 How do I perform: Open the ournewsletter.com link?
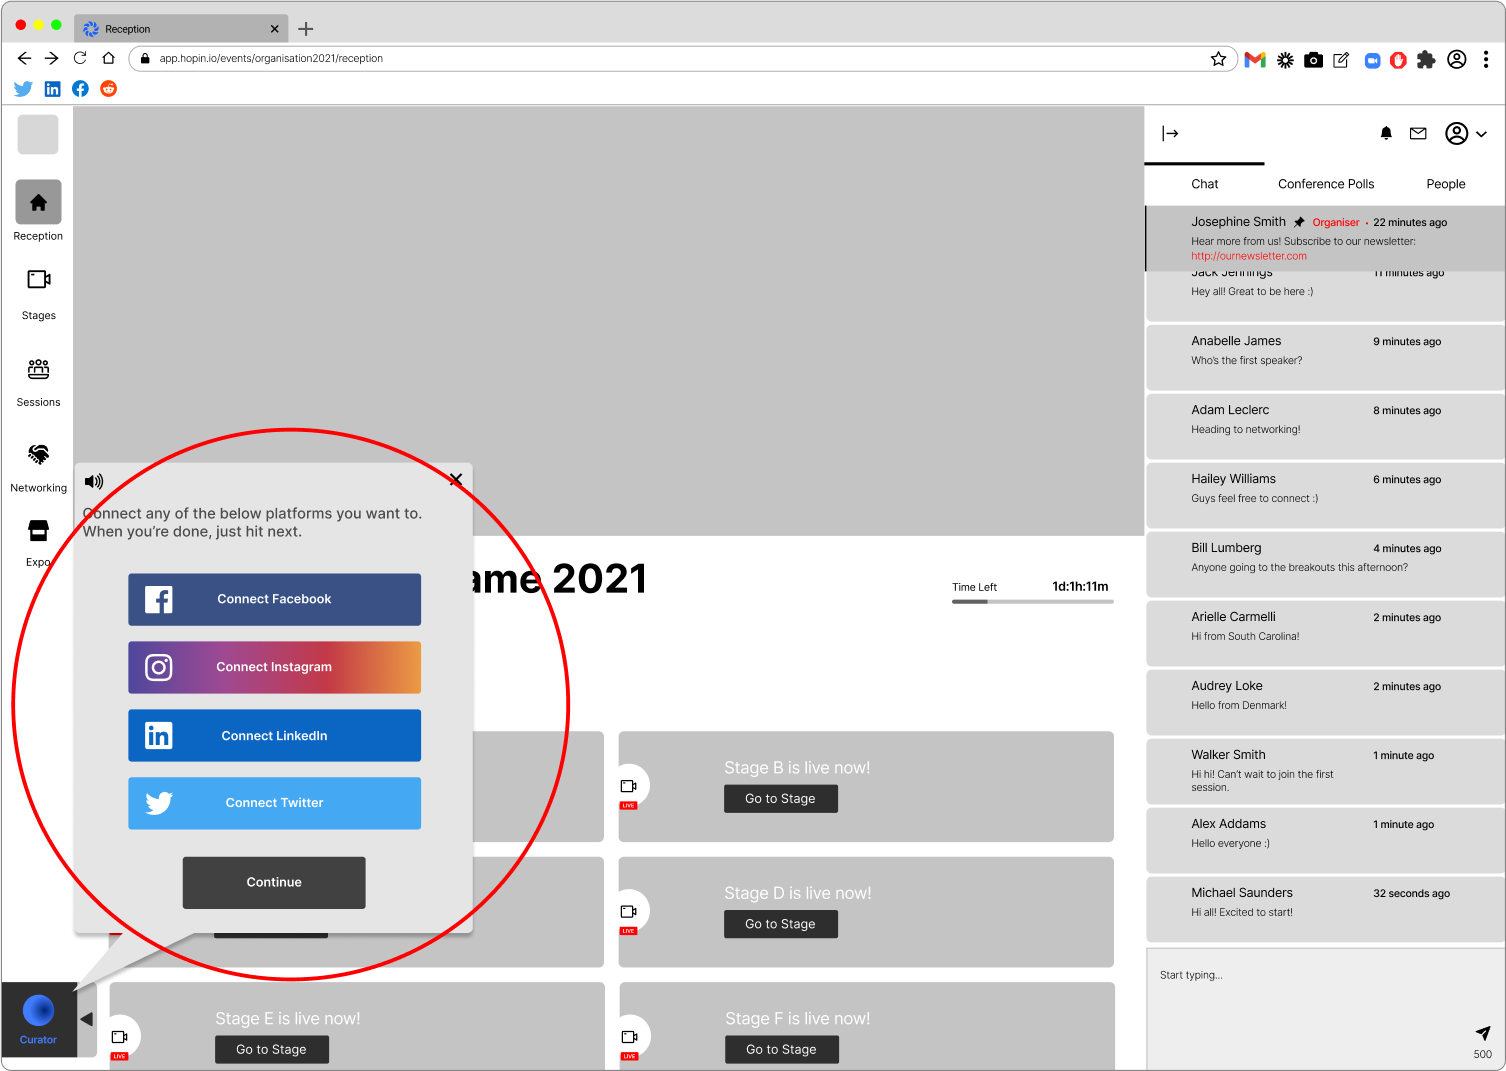[x=1249, y=256]
